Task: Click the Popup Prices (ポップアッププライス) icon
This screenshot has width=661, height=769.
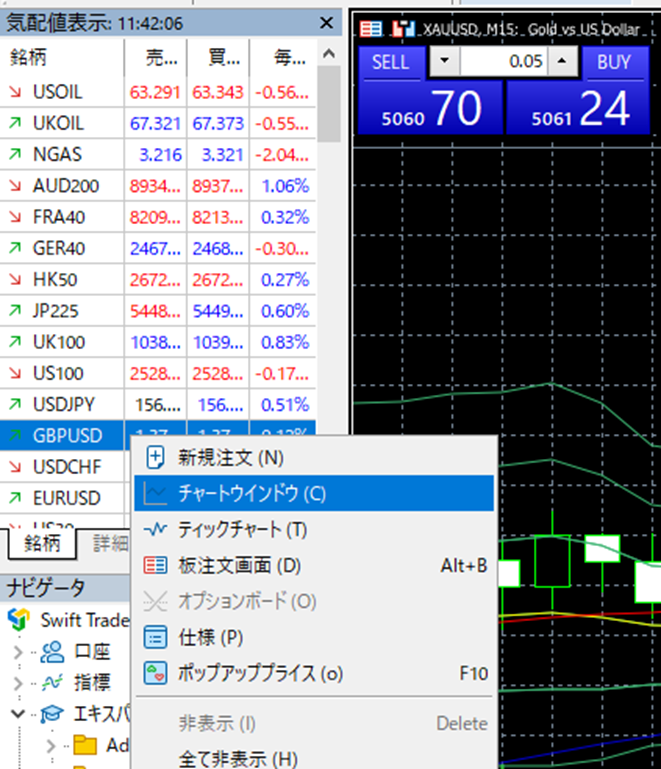Action: click(155, 673)
